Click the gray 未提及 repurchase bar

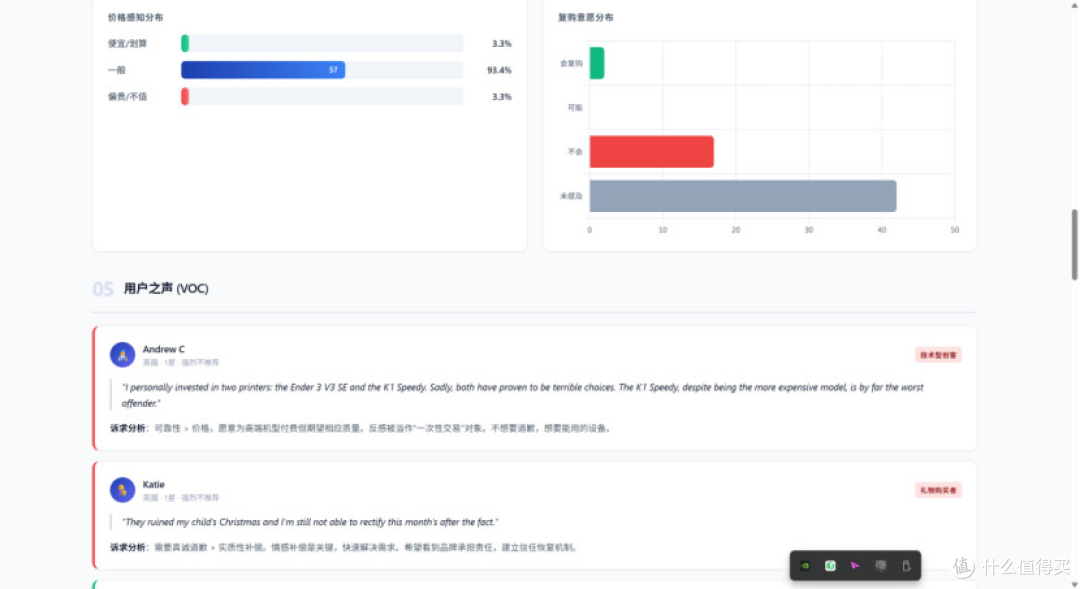(x=742, y=196)
